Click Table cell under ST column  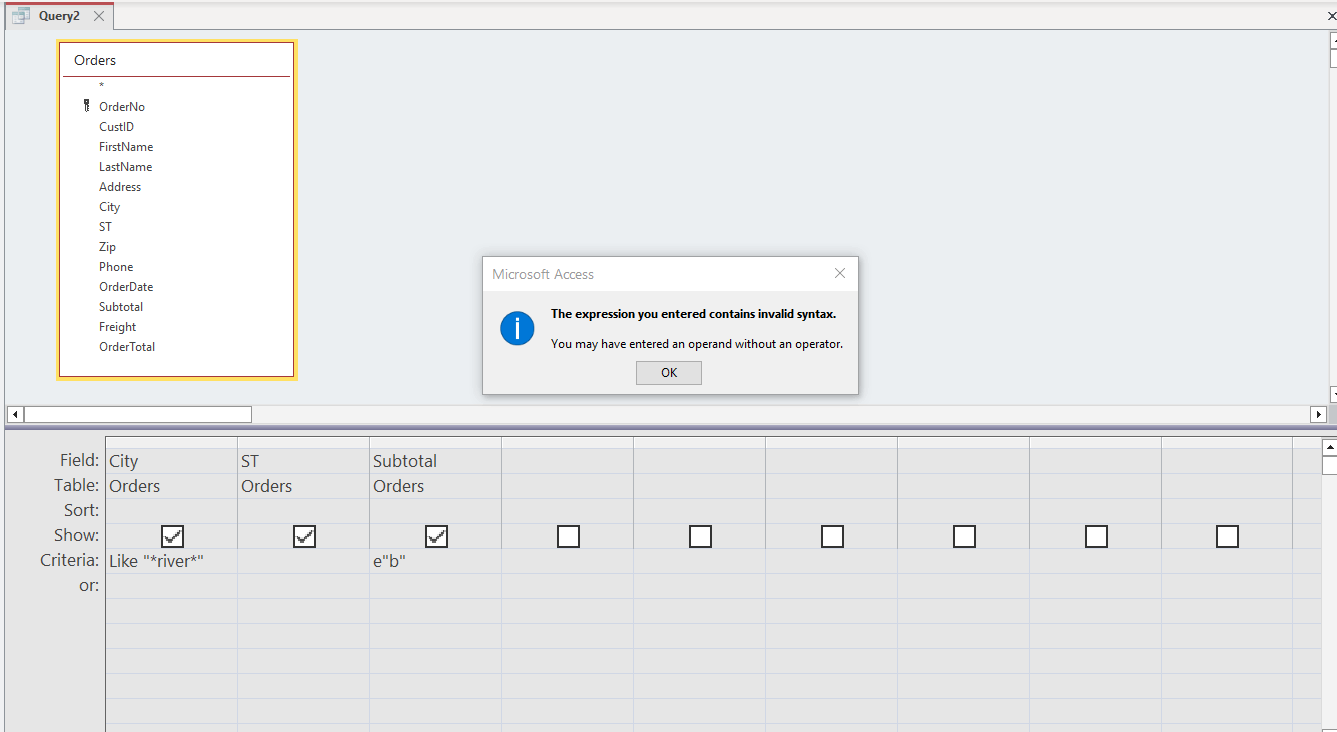[x=303, y=486]
